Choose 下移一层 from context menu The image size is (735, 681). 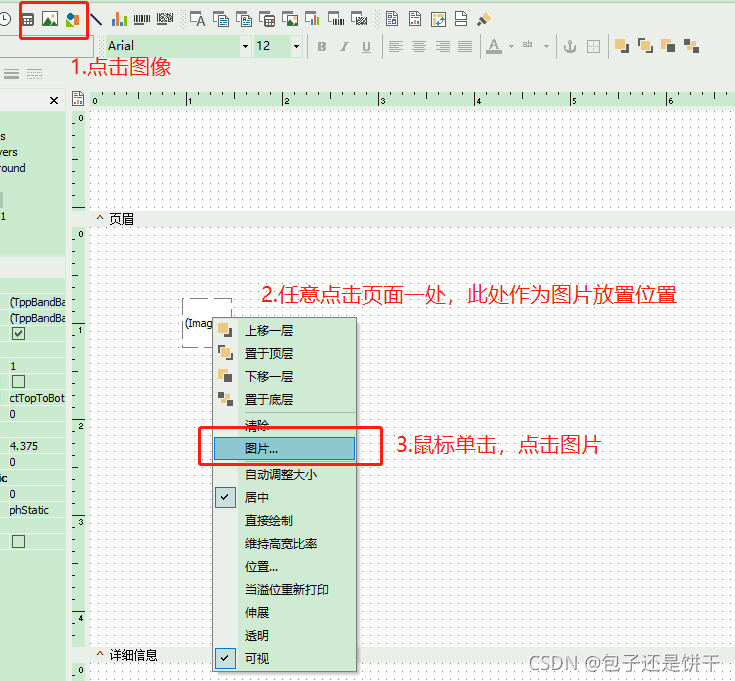pos(285,376)
